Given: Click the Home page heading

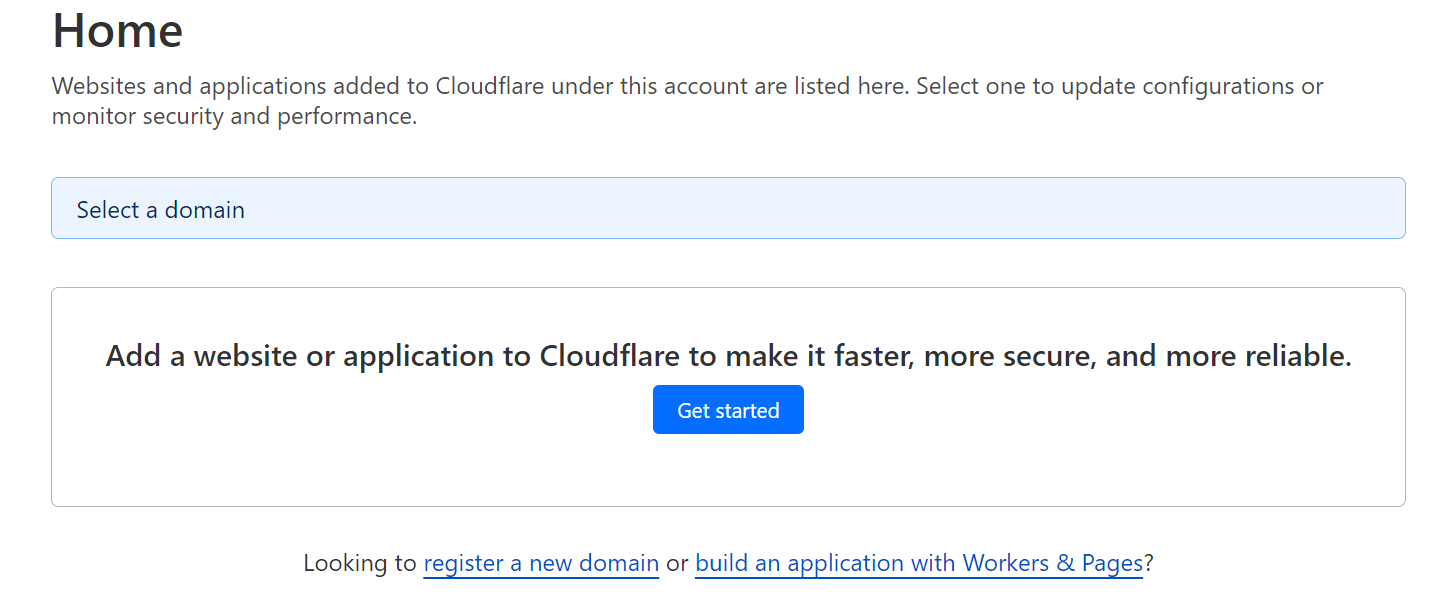Looking at the screenshot, I should tap(118, 30).
